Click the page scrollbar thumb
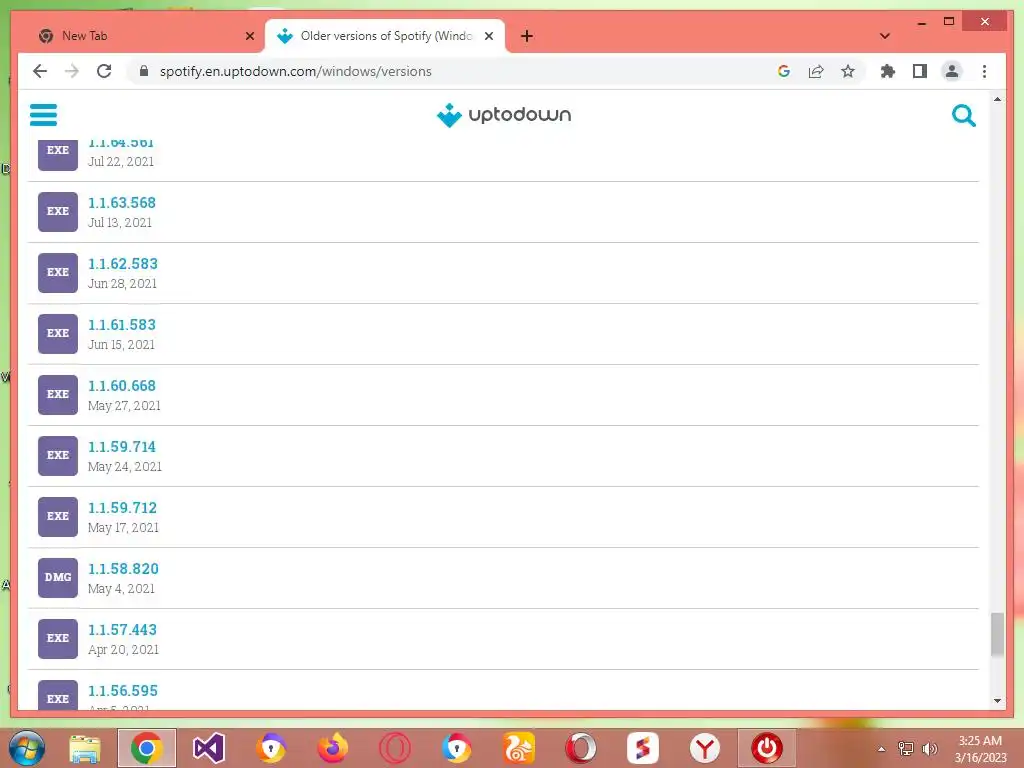The image size is (1024, 768). [997, 633]
